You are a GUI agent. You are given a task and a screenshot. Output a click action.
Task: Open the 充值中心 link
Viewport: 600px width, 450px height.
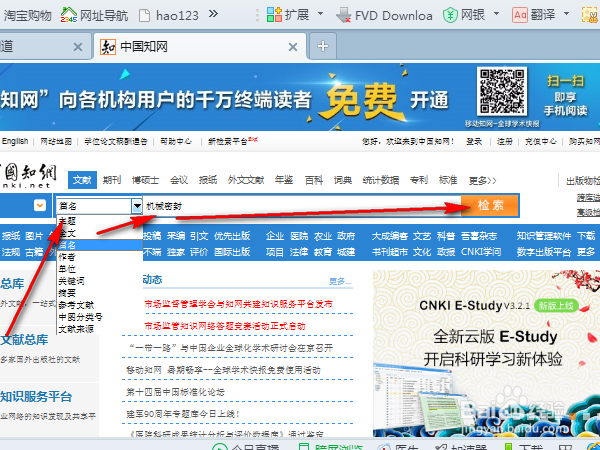coord(540,142)
